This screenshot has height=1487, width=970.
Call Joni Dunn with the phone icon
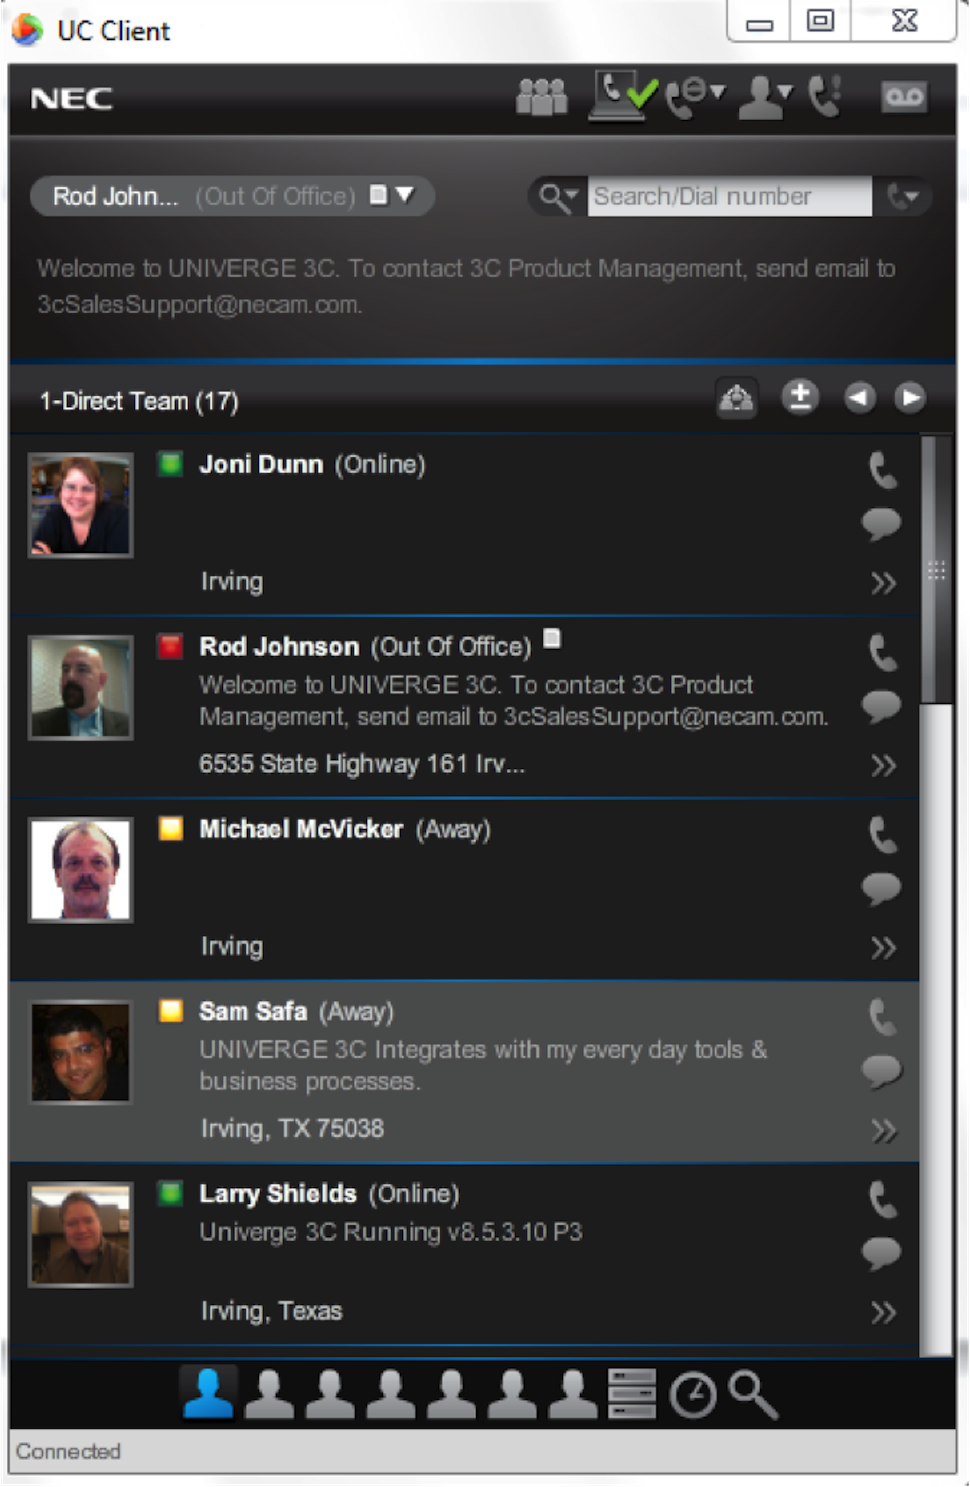(x=882, y=471)
